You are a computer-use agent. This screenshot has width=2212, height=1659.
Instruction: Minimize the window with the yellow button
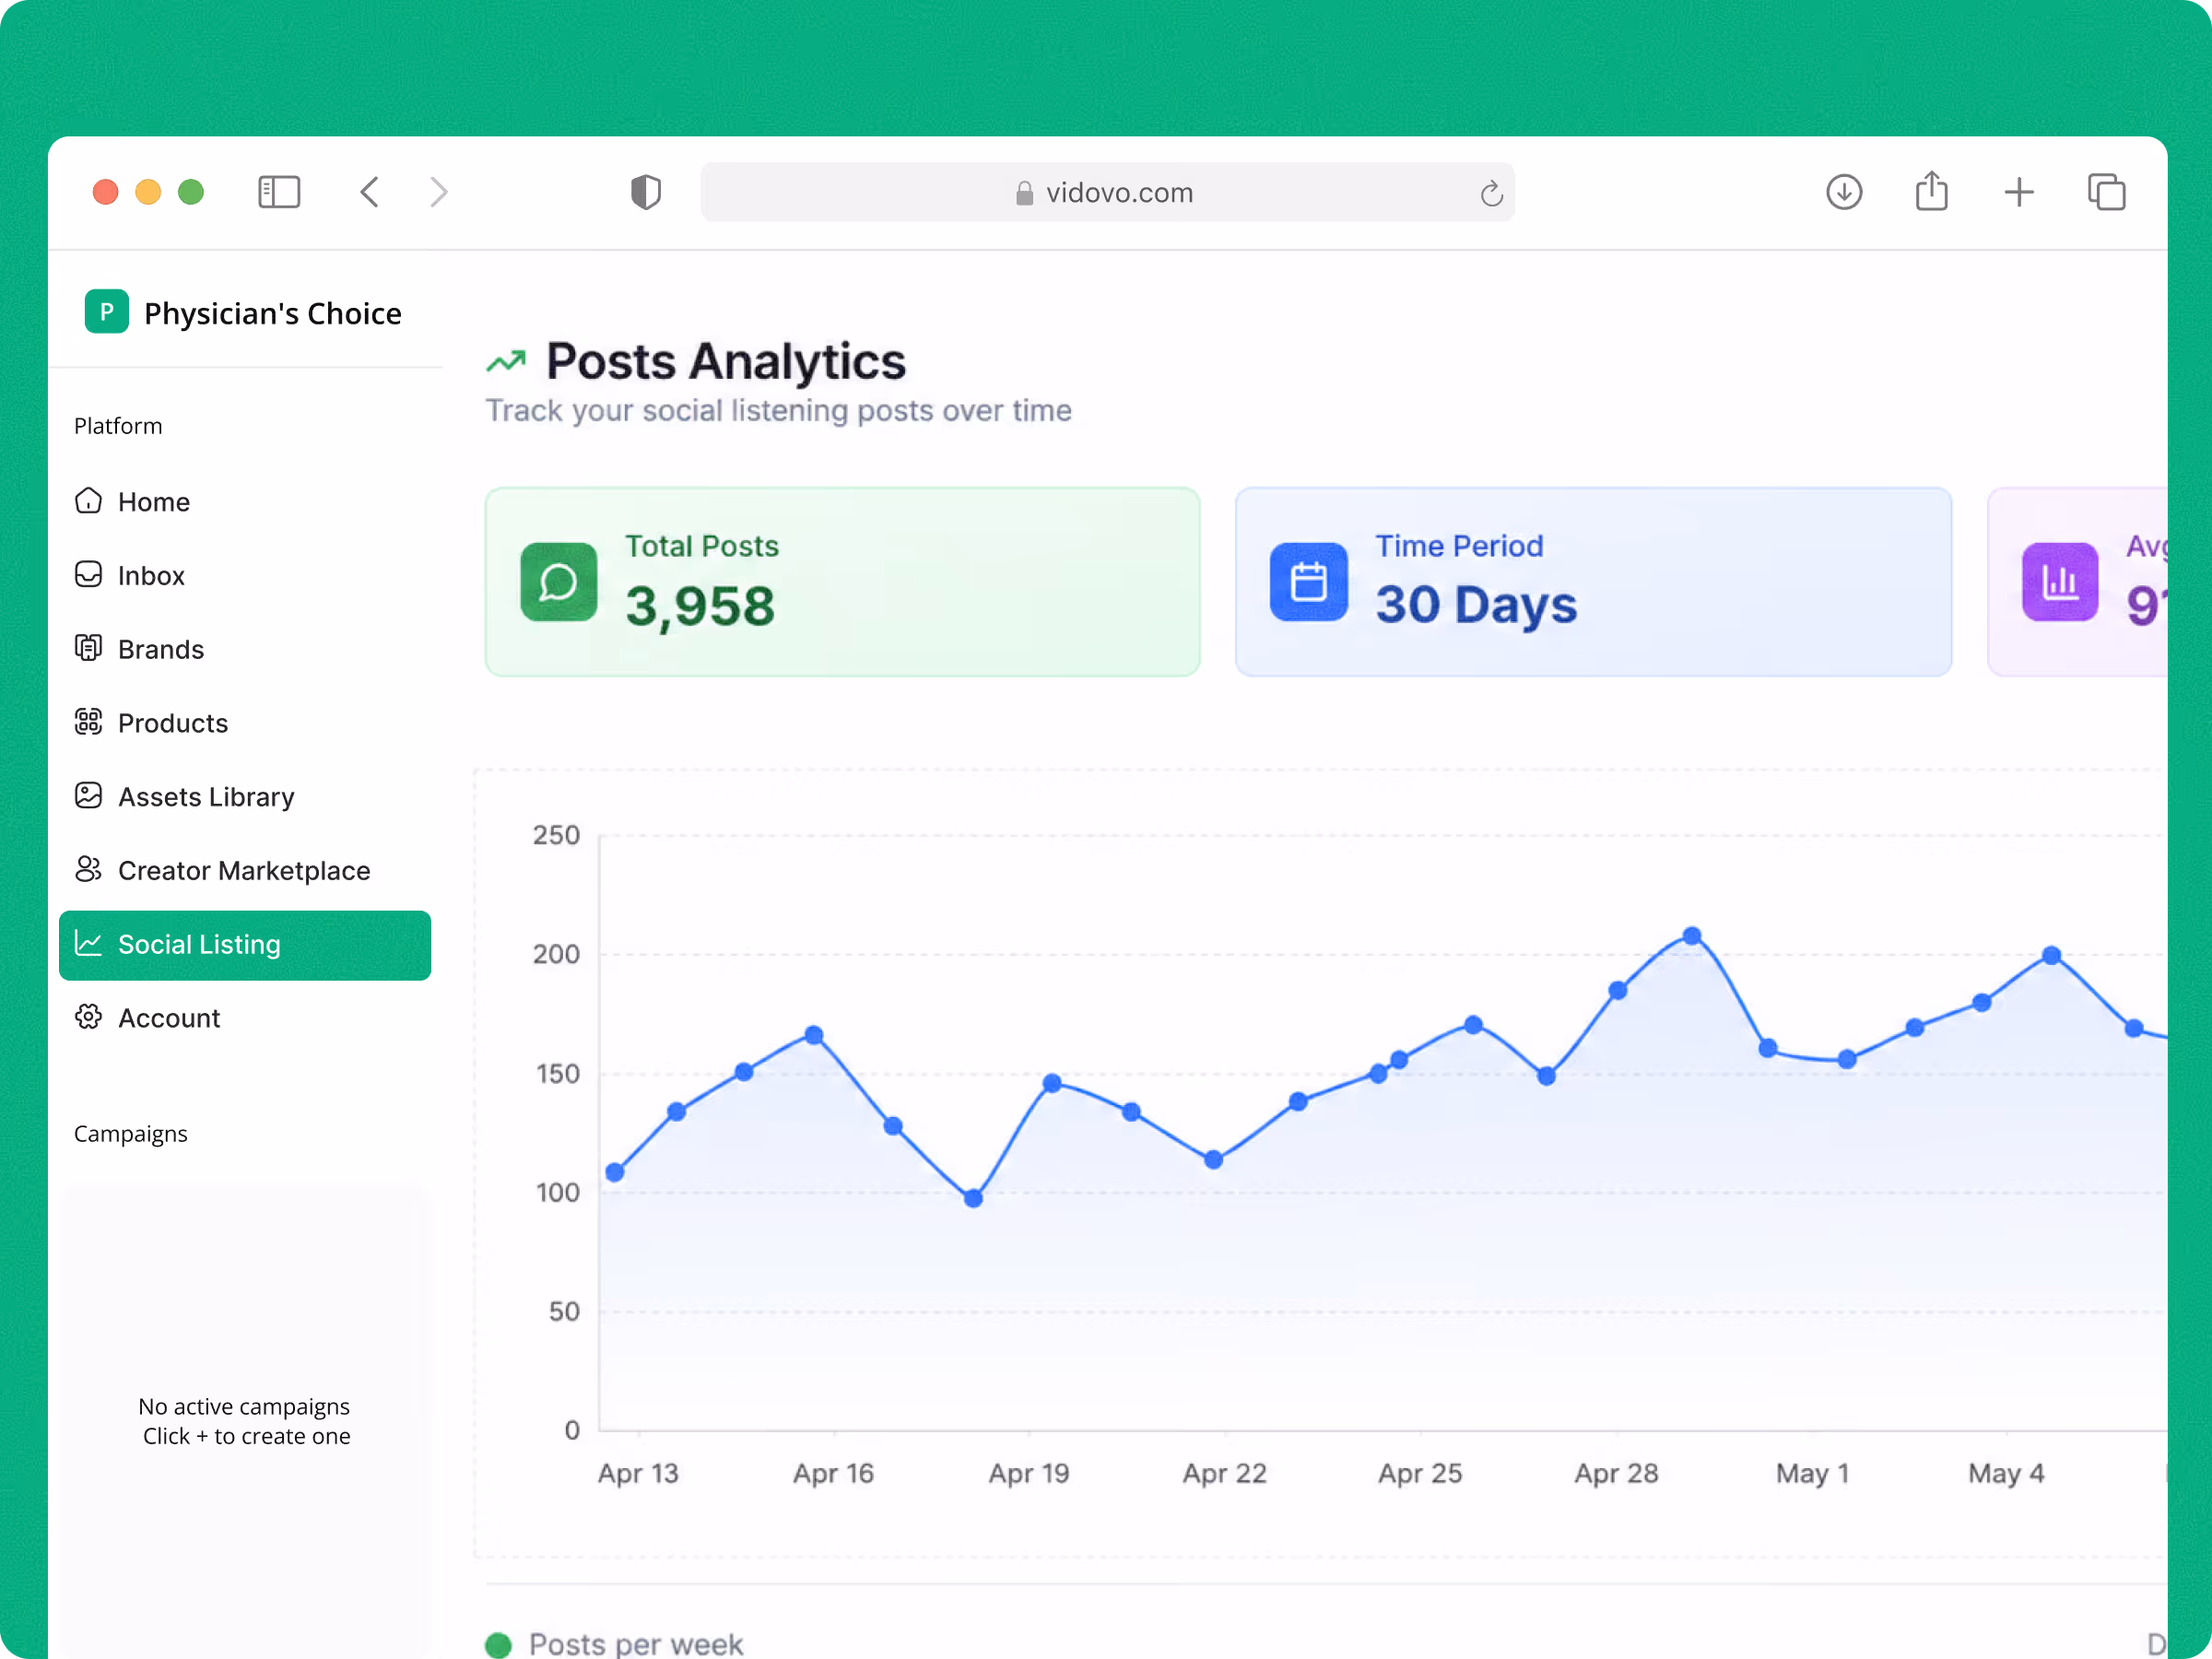(x=148, y=192)
